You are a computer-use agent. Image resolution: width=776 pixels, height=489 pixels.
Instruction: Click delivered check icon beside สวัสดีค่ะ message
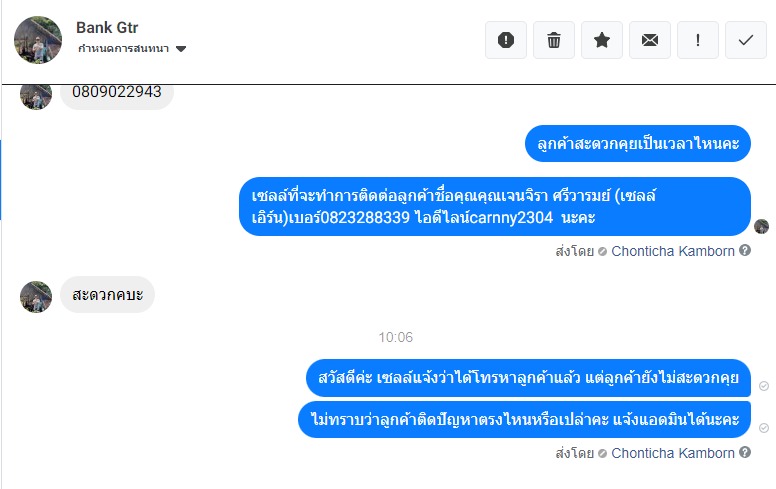tap(764, 386)
